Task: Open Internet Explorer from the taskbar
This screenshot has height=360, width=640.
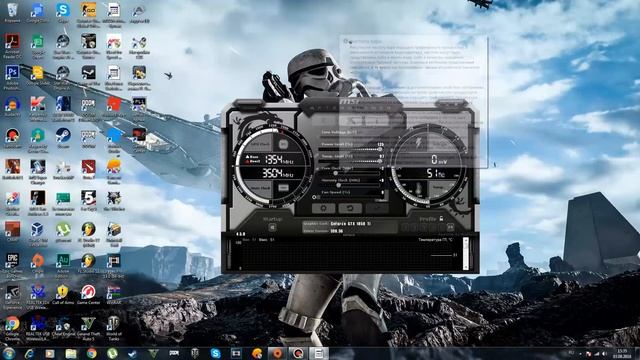Action: point(29,353)
